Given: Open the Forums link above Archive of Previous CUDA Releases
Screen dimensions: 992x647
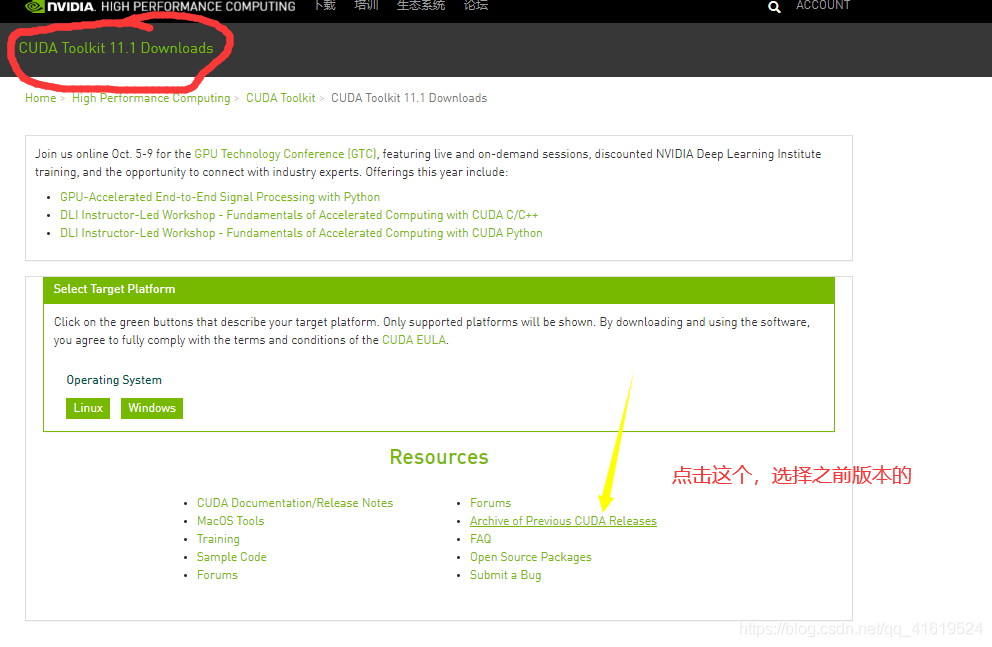Looking at the screenshot, I should [490, 503].
